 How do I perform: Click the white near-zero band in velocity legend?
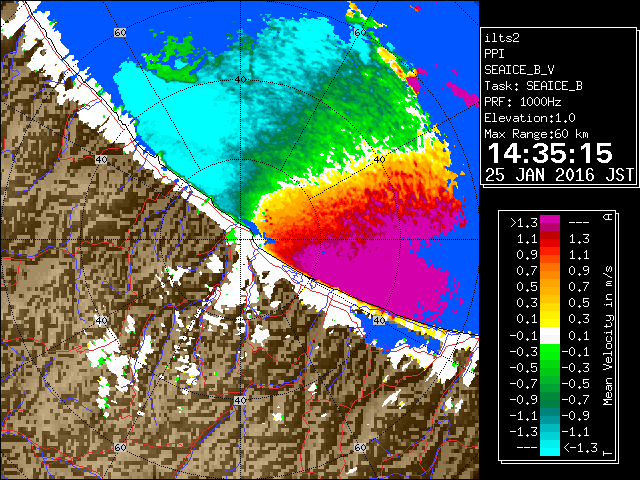(x=550, y=336)
